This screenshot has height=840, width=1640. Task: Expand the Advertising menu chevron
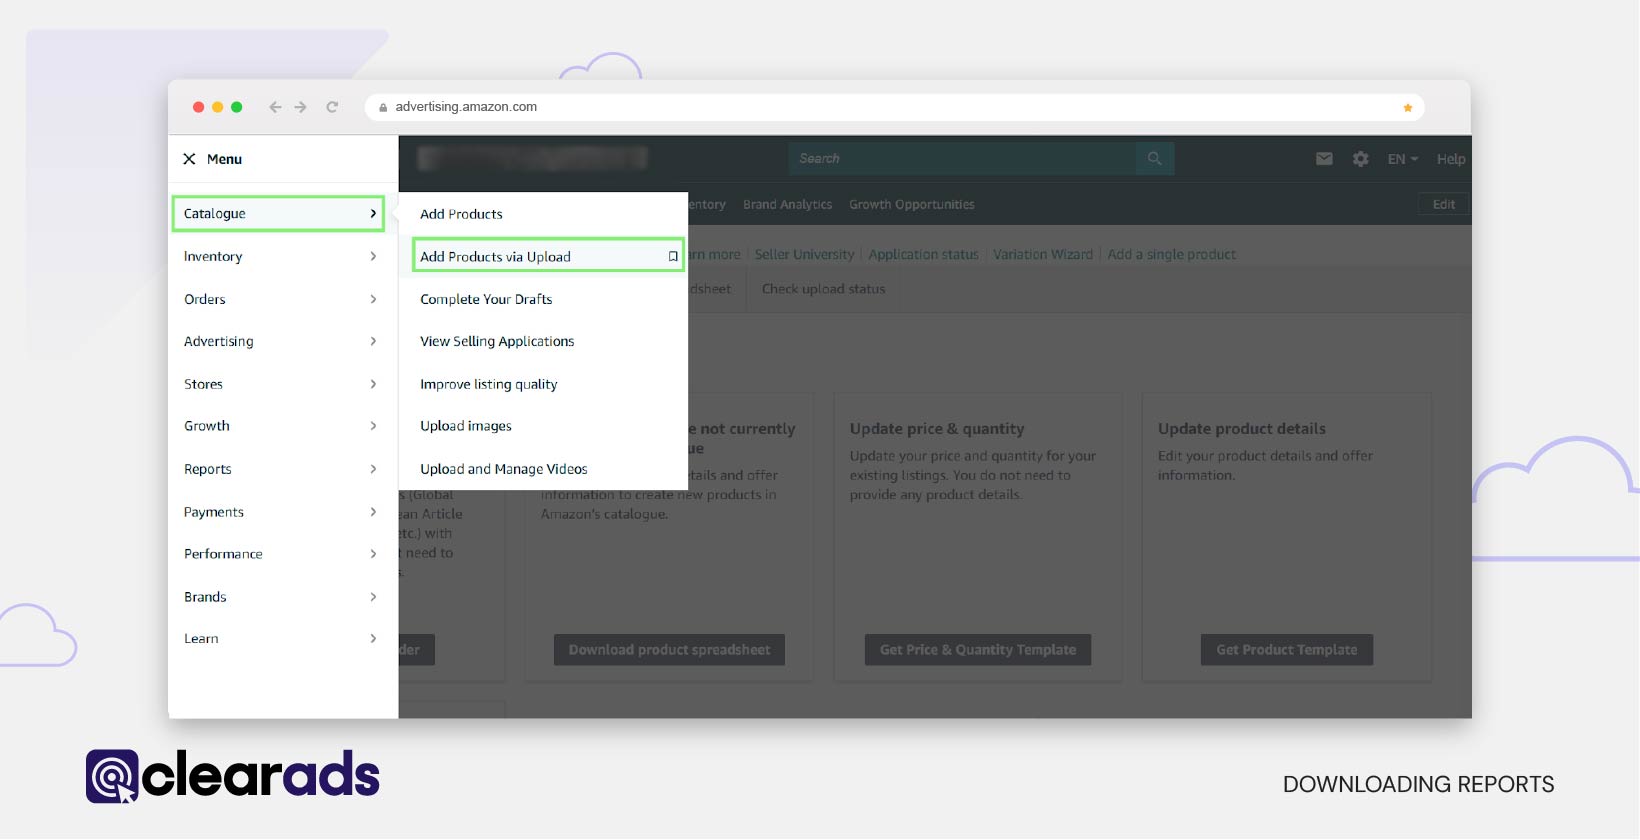[x=373, y=341]
